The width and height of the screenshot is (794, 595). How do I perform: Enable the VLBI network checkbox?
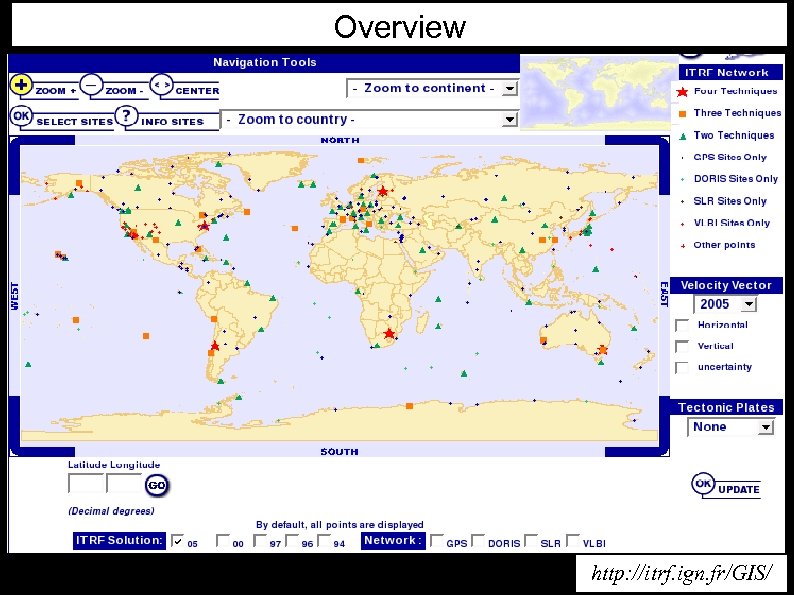[x=573, y=540]
